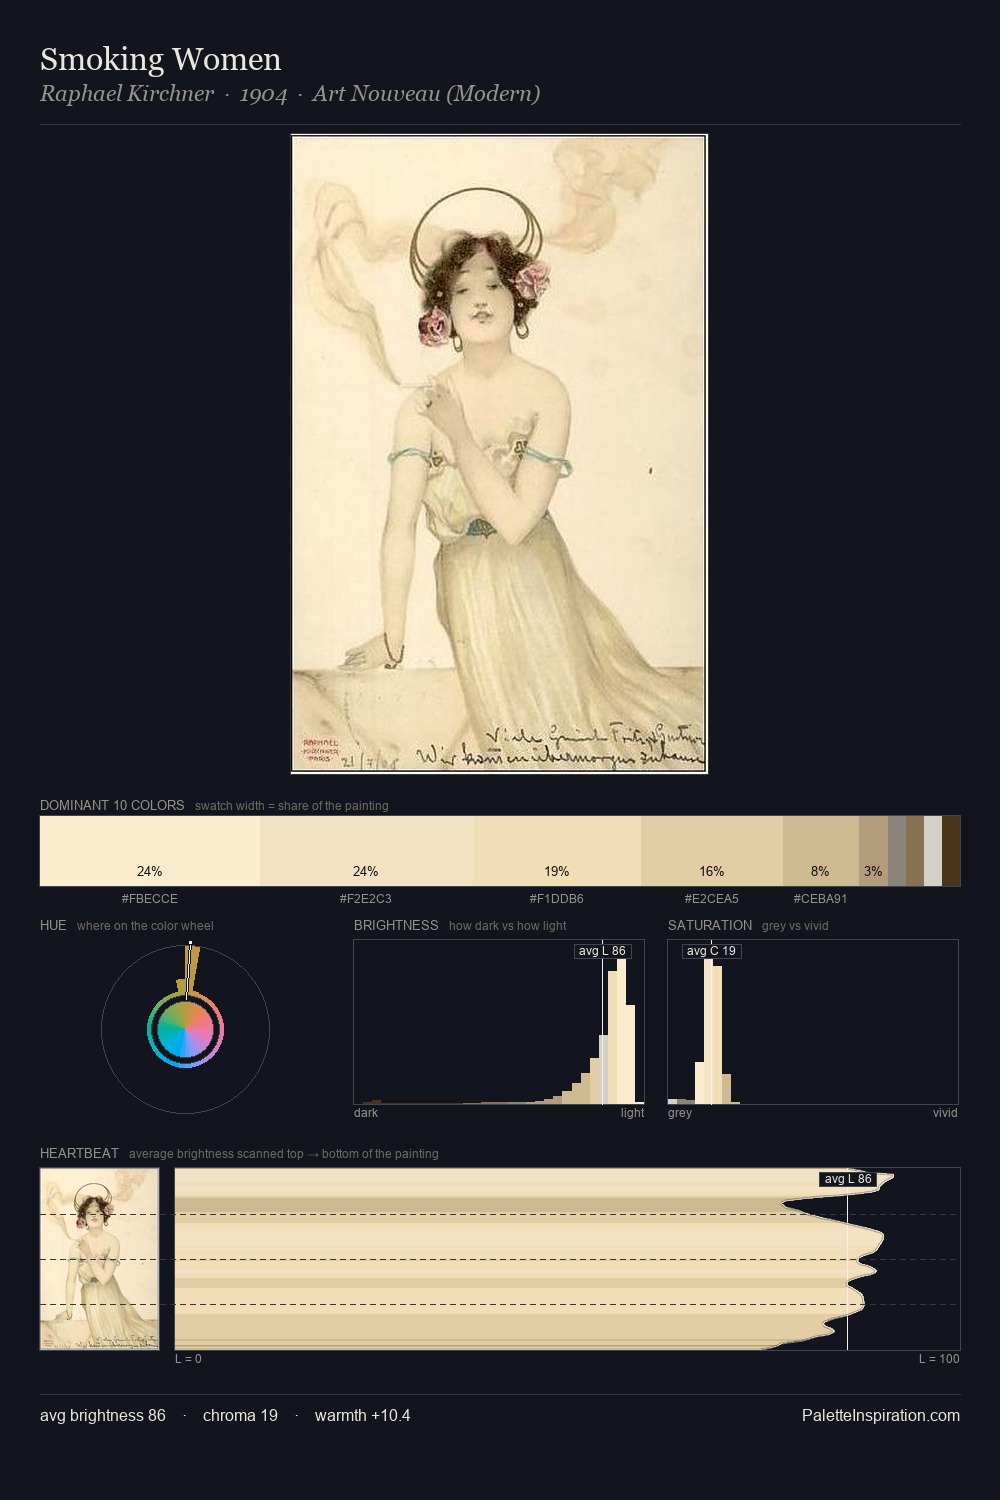This screenshot has width=1000, height=1500.
Task: Click the 'dark' axis label
Action: coord(366,1113)
